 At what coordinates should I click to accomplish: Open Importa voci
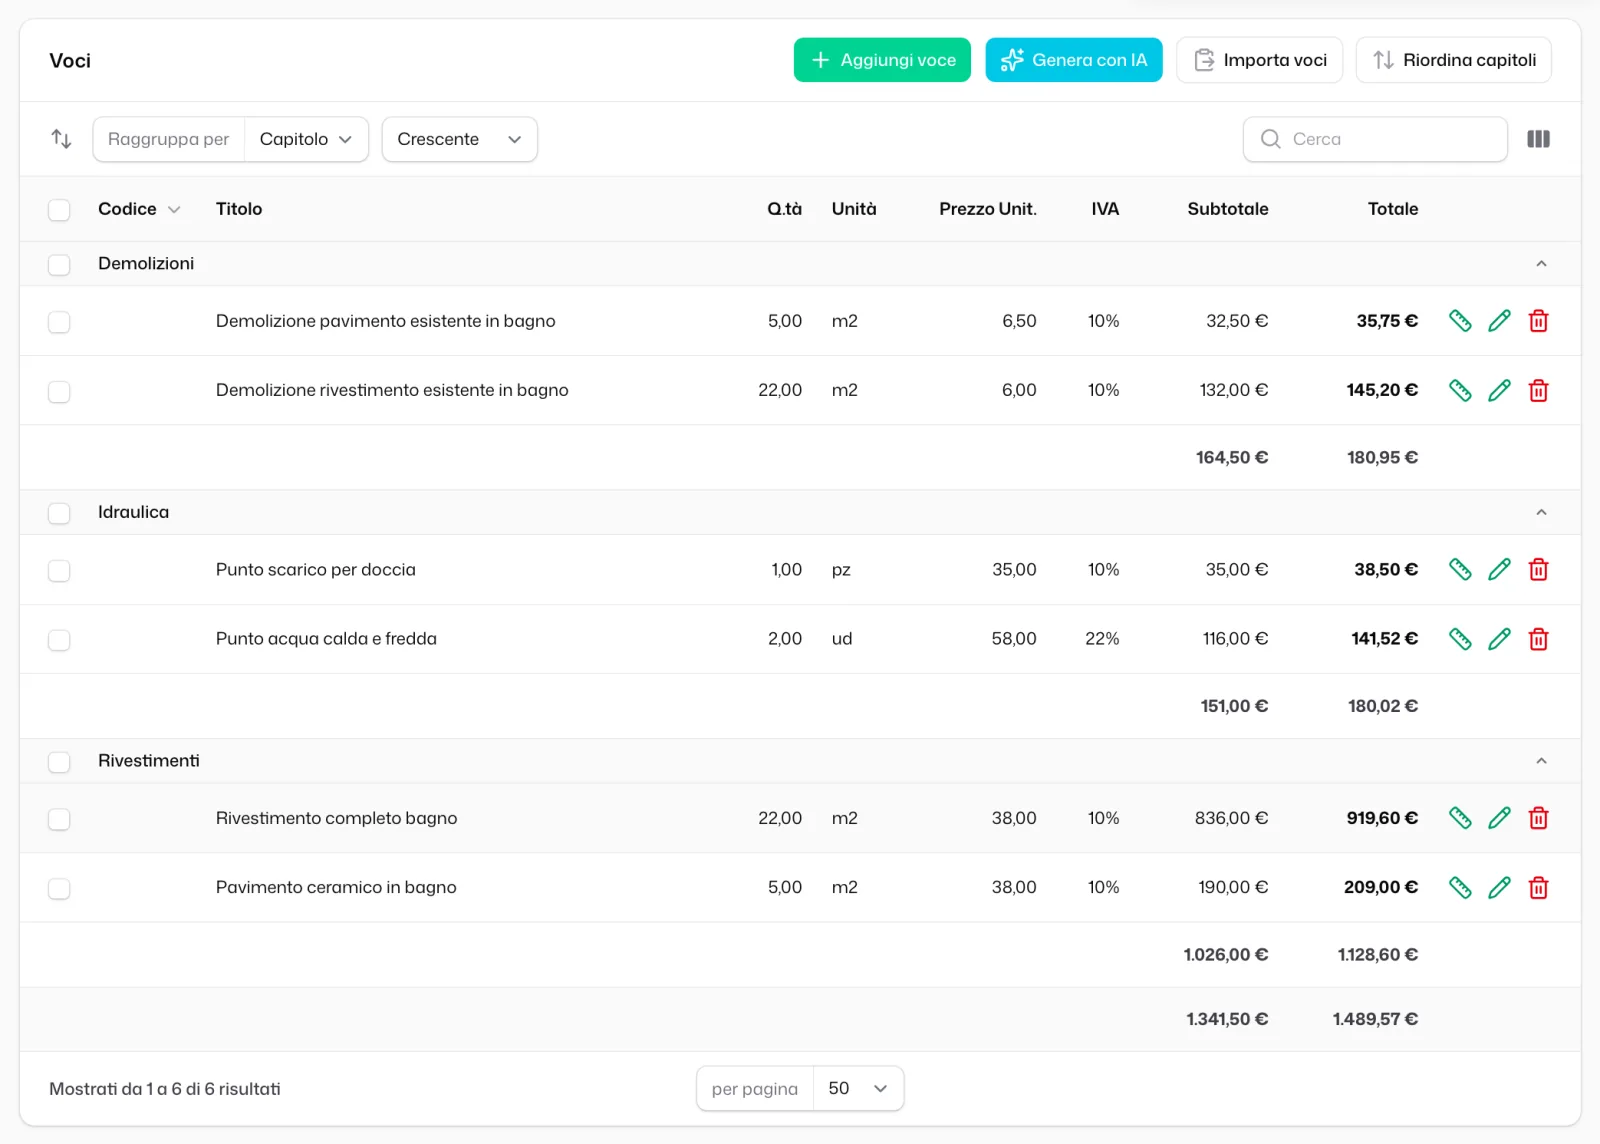1259,60
